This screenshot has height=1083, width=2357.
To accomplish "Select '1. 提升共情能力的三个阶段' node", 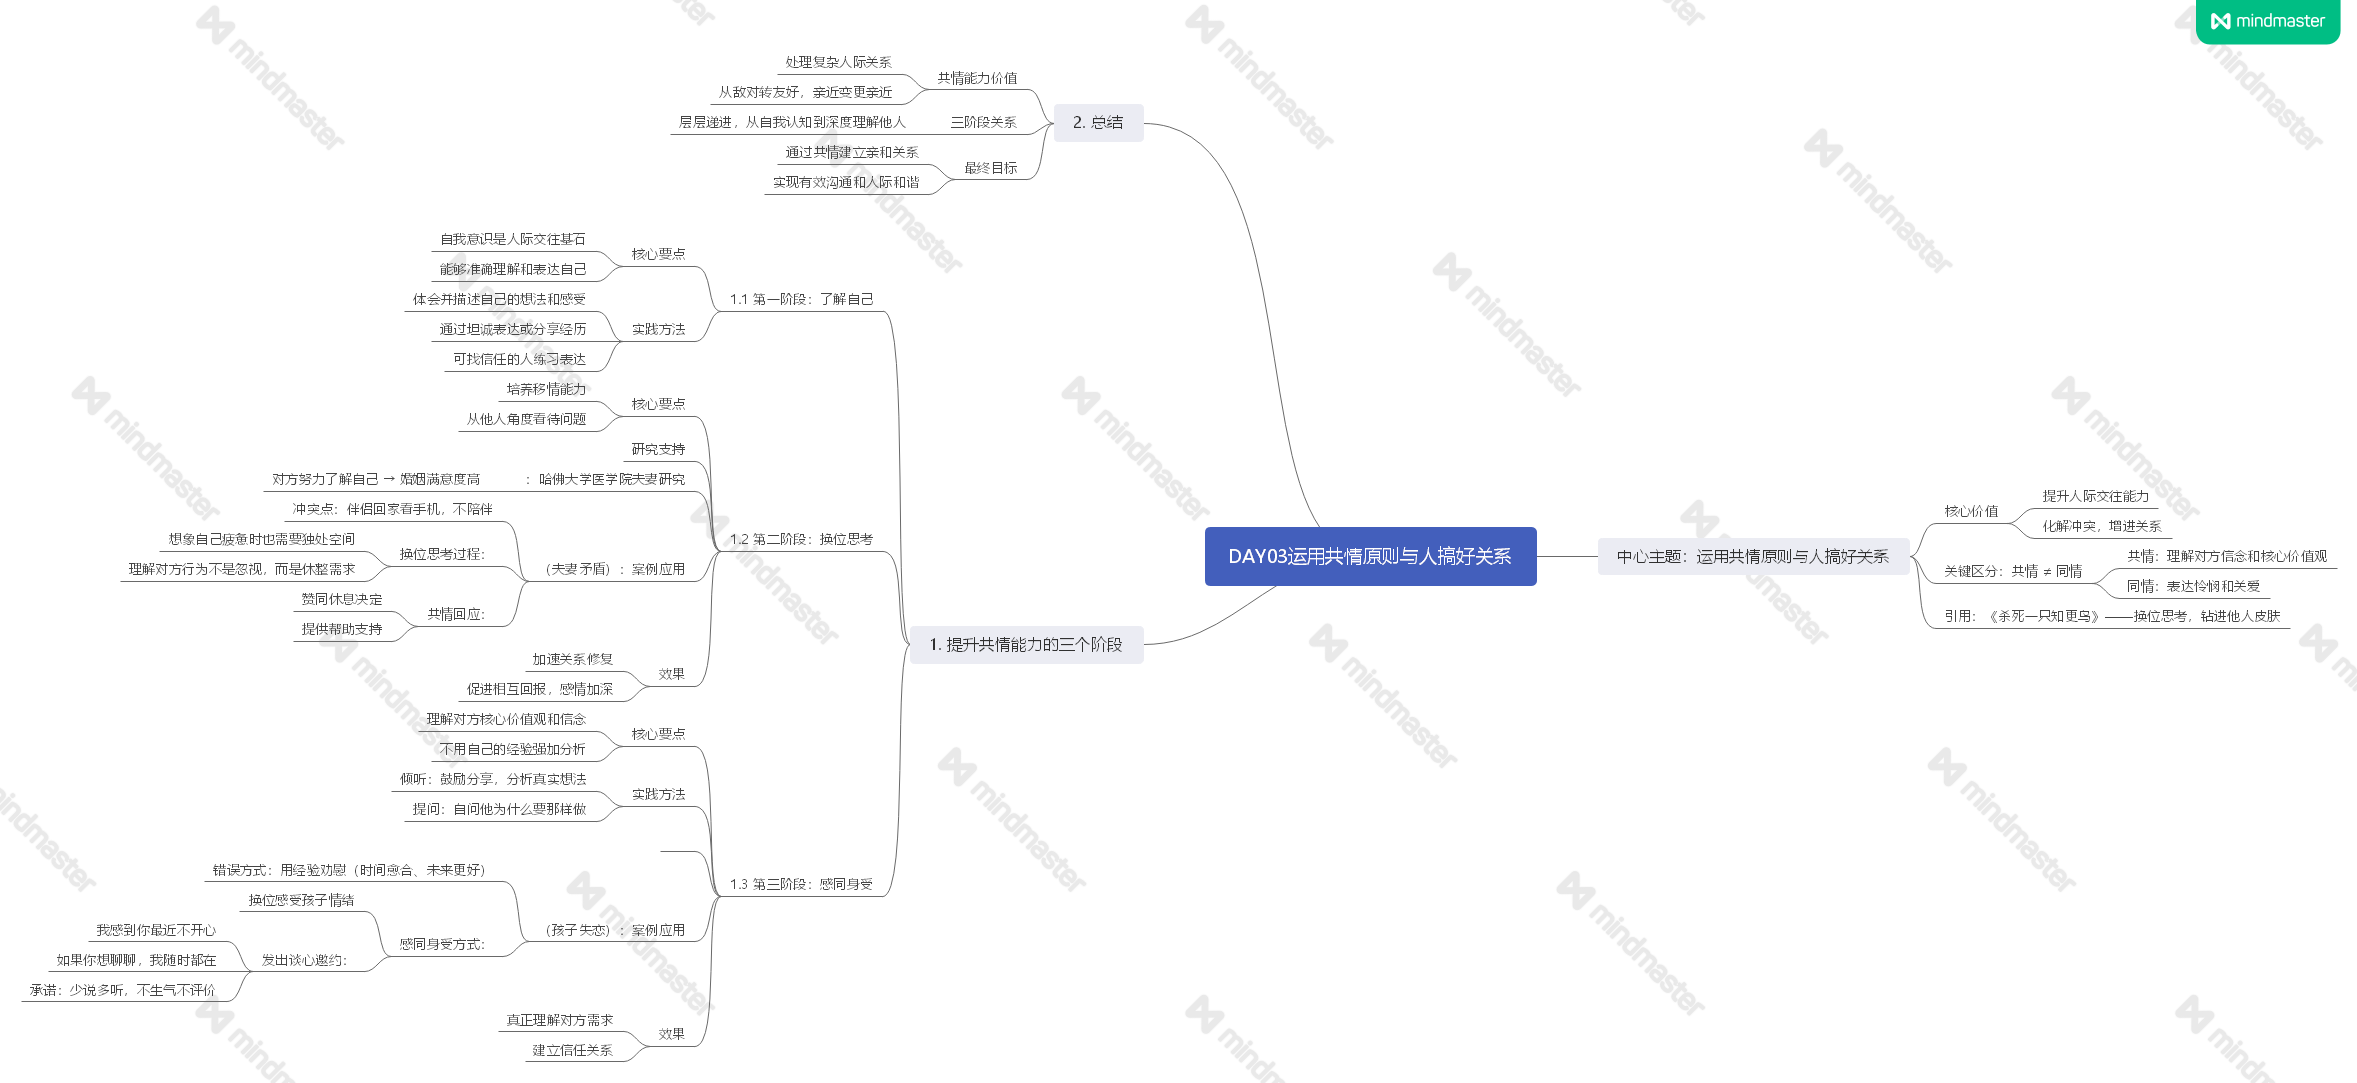I will (x=1025, y=644).
